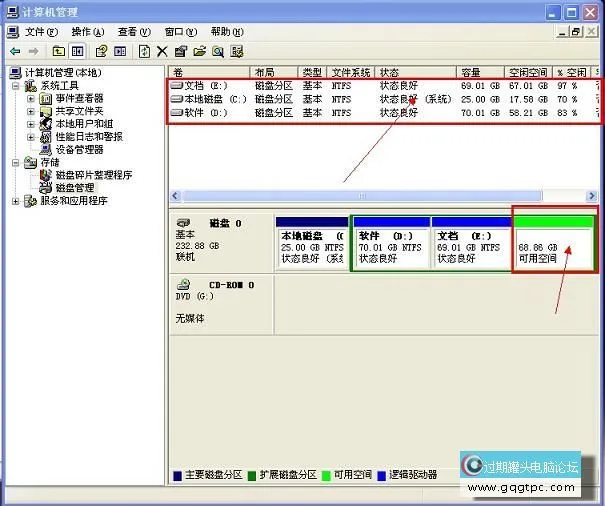Click the magnifier search toolbar icon
This screenshot has width=605, height=506.
click(x=218, y=51)
